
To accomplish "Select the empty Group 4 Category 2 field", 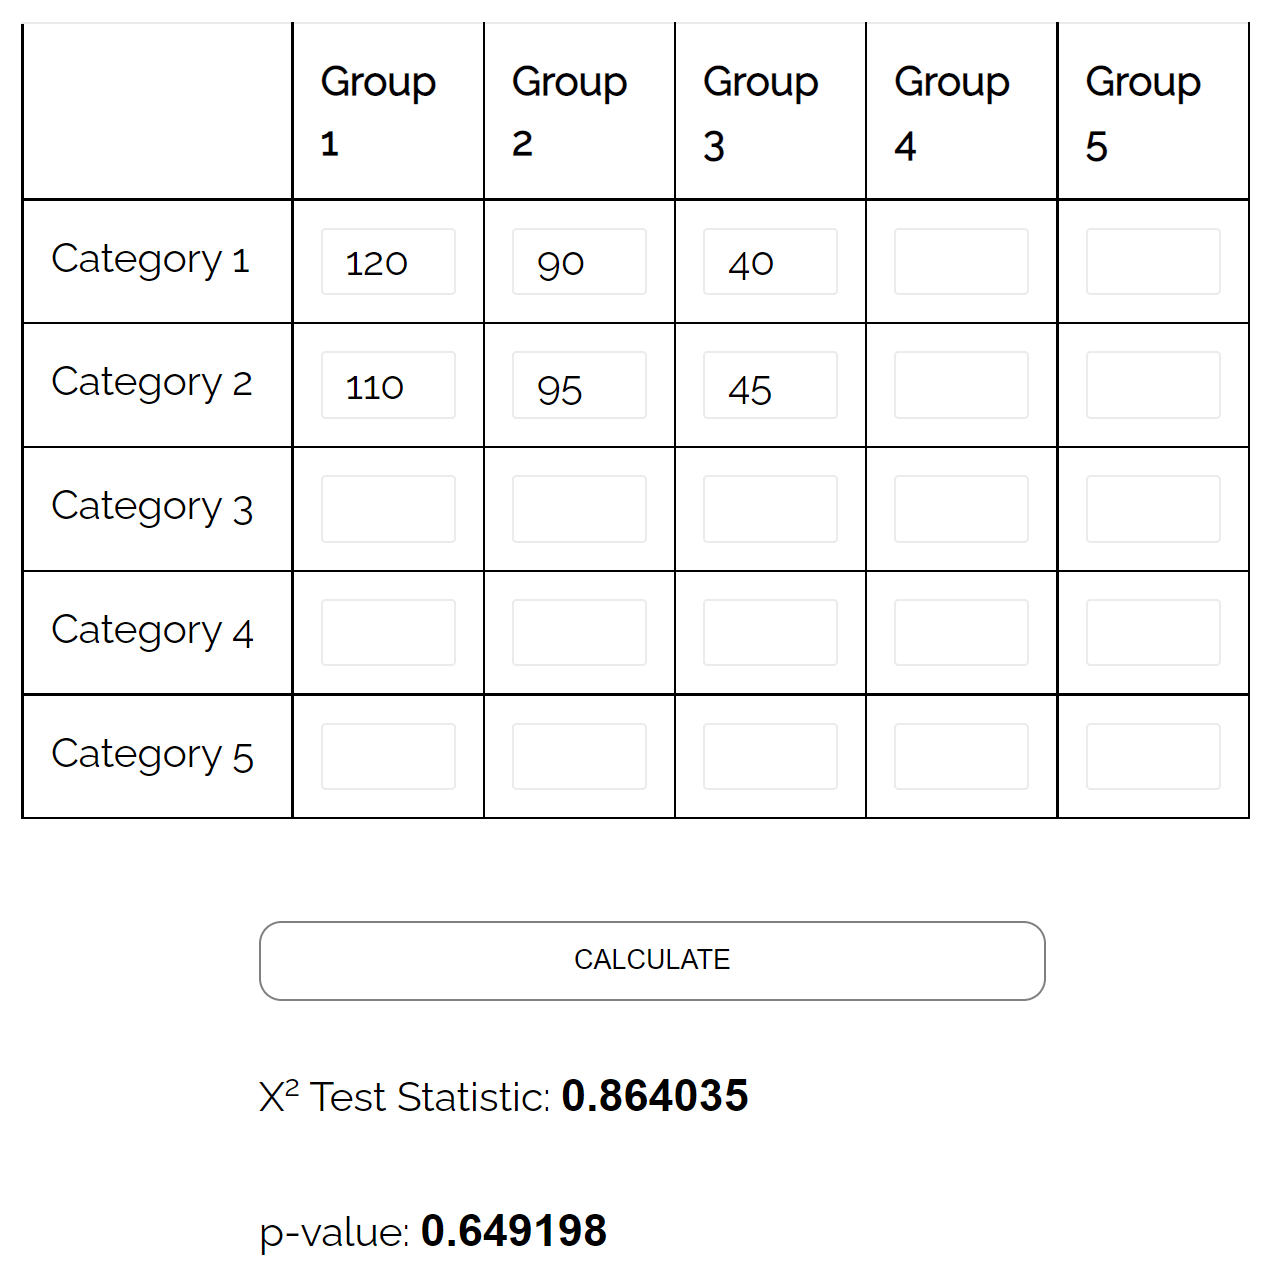I will point(960,385).
